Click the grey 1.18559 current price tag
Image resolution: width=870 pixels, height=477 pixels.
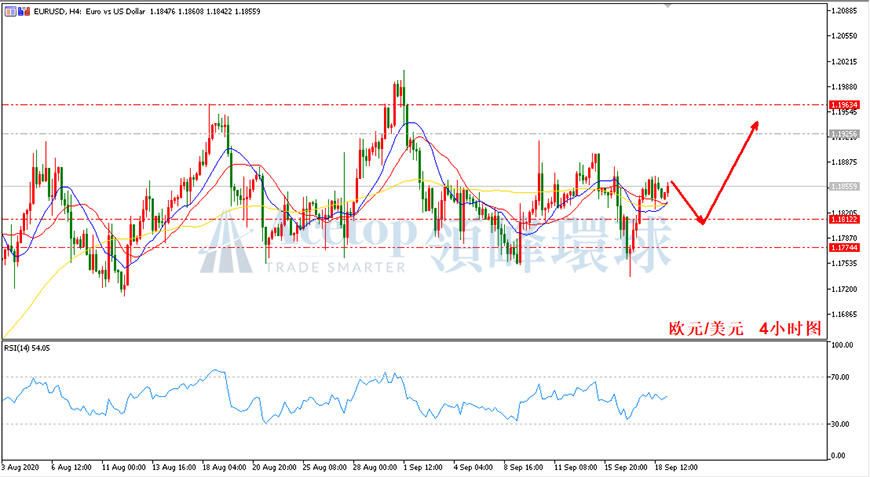[x=844, y=186]
